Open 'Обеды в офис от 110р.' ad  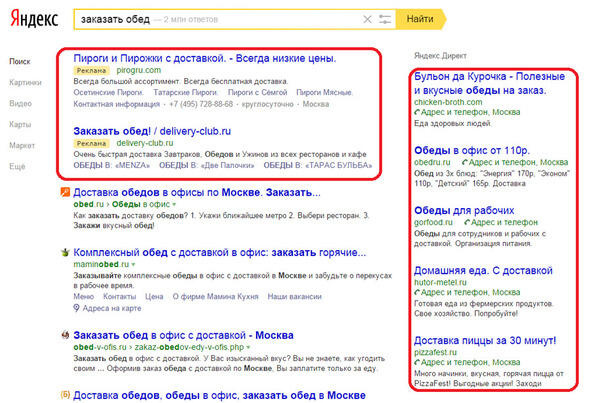pyautogui.click(x=472, y=150)
